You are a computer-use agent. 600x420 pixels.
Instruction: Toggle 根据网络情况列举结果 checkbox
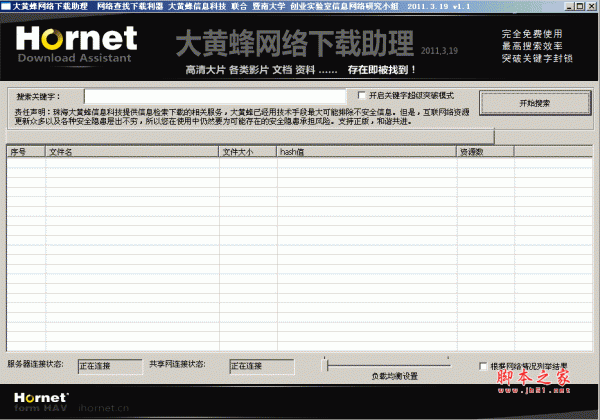coord(483,366)
